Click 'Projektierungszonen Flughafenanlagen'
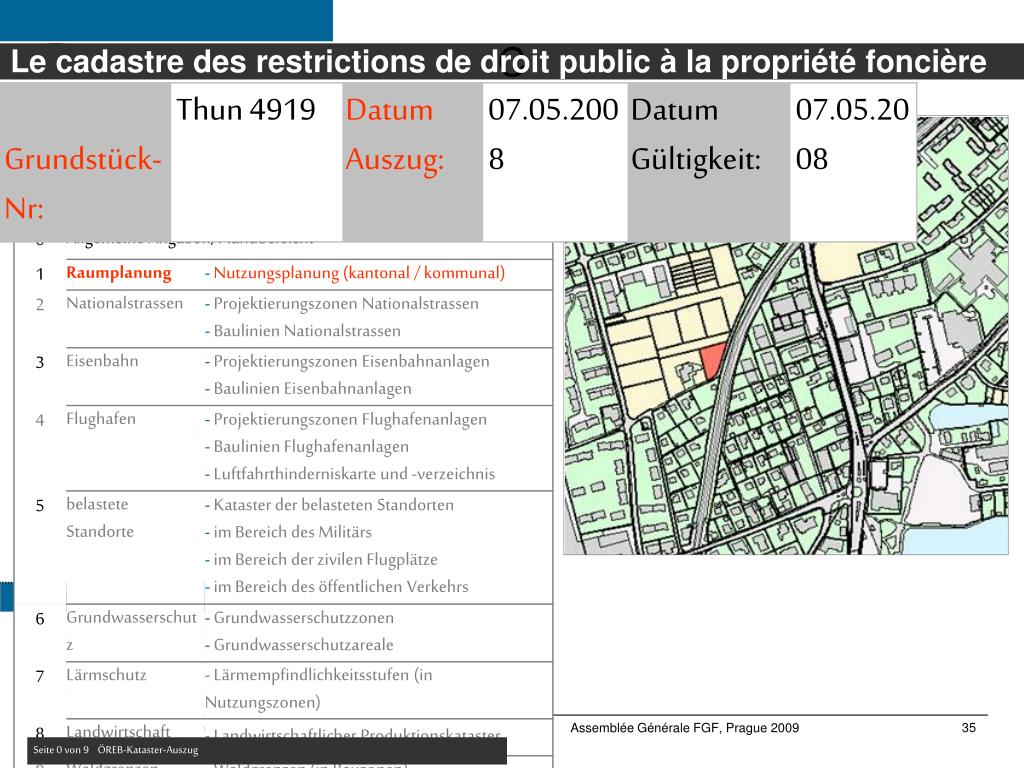The height and width of the screenshot is (768, 1024). tap(349, 419)
